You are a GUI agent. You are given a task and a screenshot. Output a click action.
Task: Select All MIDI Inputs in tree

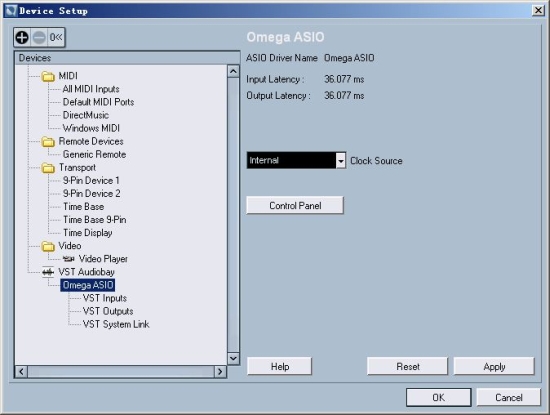pos(91,89)
